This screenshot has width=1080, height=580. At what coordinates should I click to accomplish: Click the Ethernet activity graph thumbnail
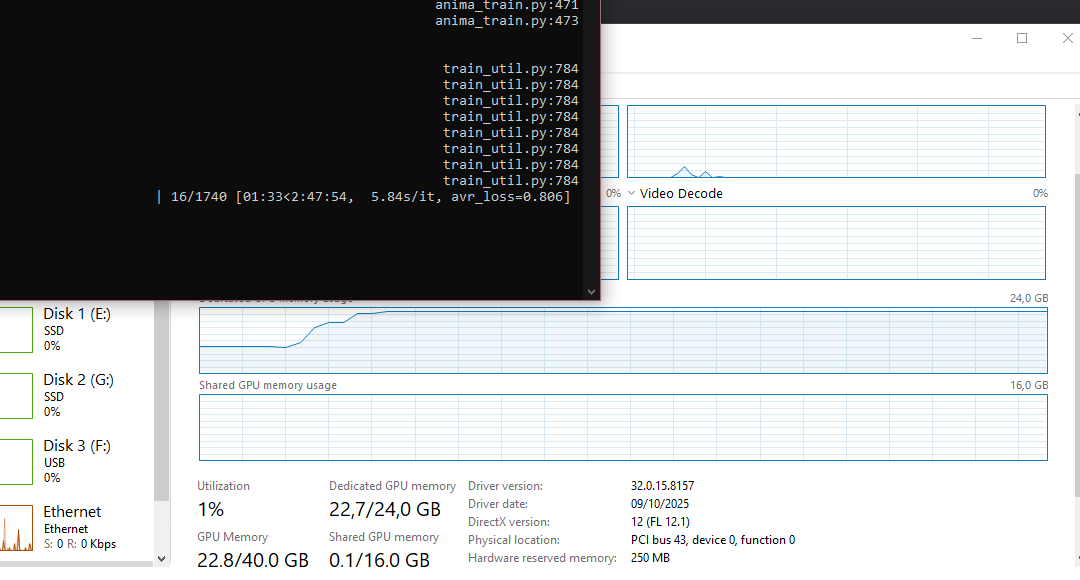pos(16,528)
